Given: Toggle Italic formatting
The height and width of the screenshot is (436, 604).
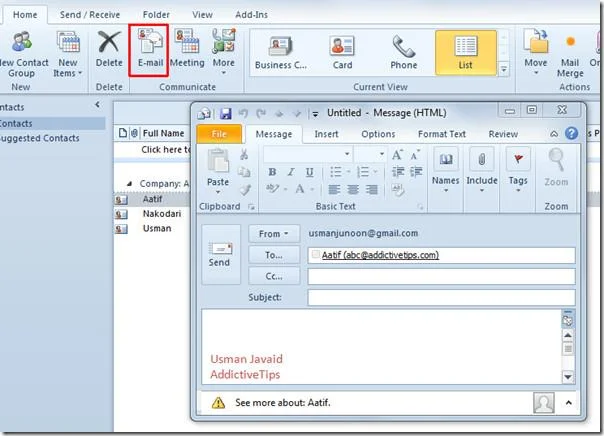Looking at the screenshot, I should tap(291, 172).
